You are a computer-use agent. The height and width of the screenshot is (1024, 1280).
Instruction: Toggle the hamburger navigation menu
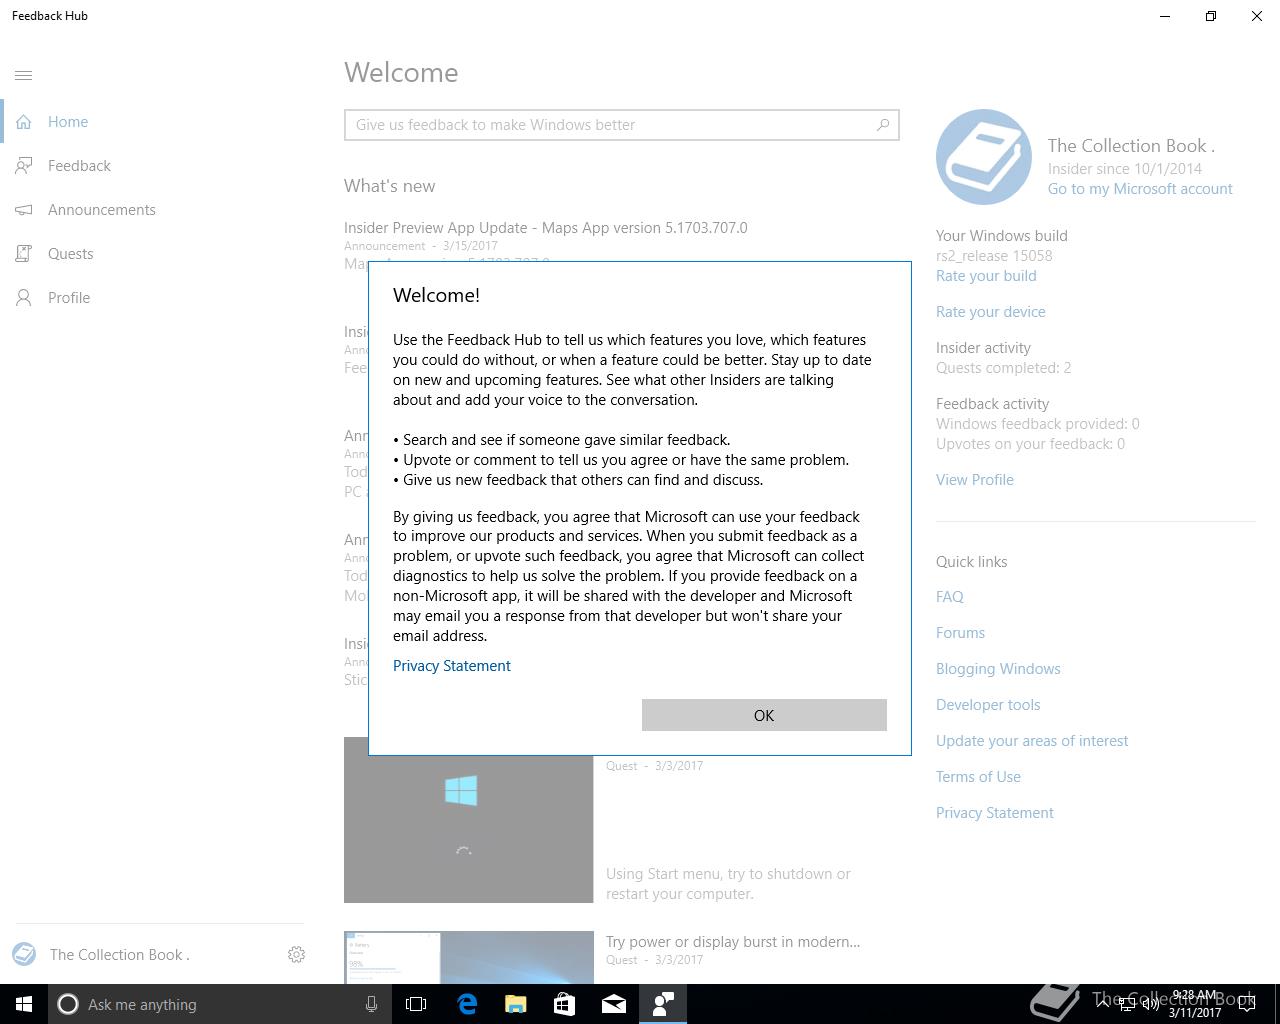coord(24,75)
